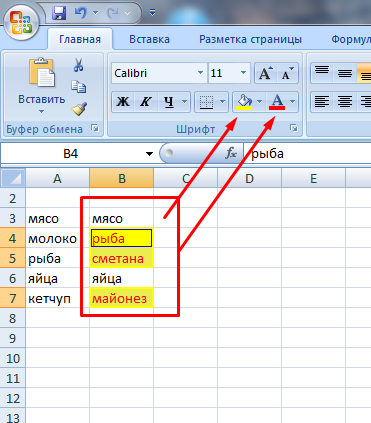Align text to top of cell
This screenshot has width=371, height=423.
coord(322,73)
